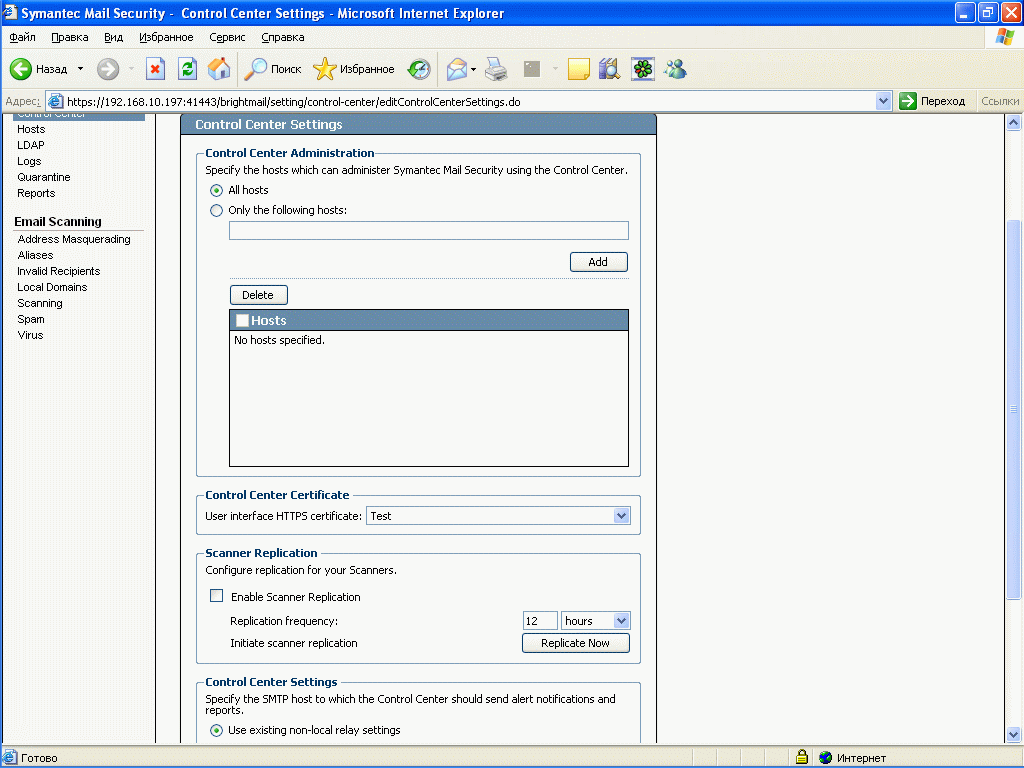Click the gray Edit toolbar icon
The width and height of the screenshot is (1024, 768).
click(532, 69)
